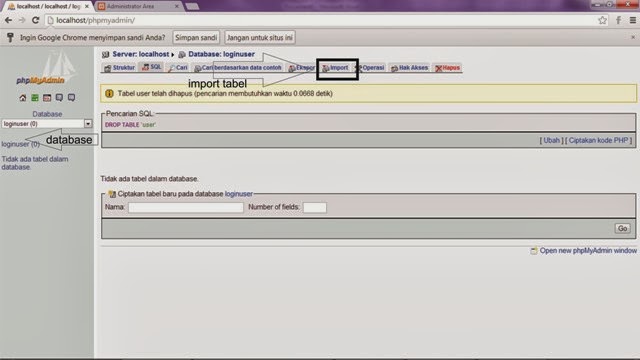Bookmark this page with the star icon
The width and height of the screenshot is (640, 360).
pyautogui.click(x=602, y=20)
